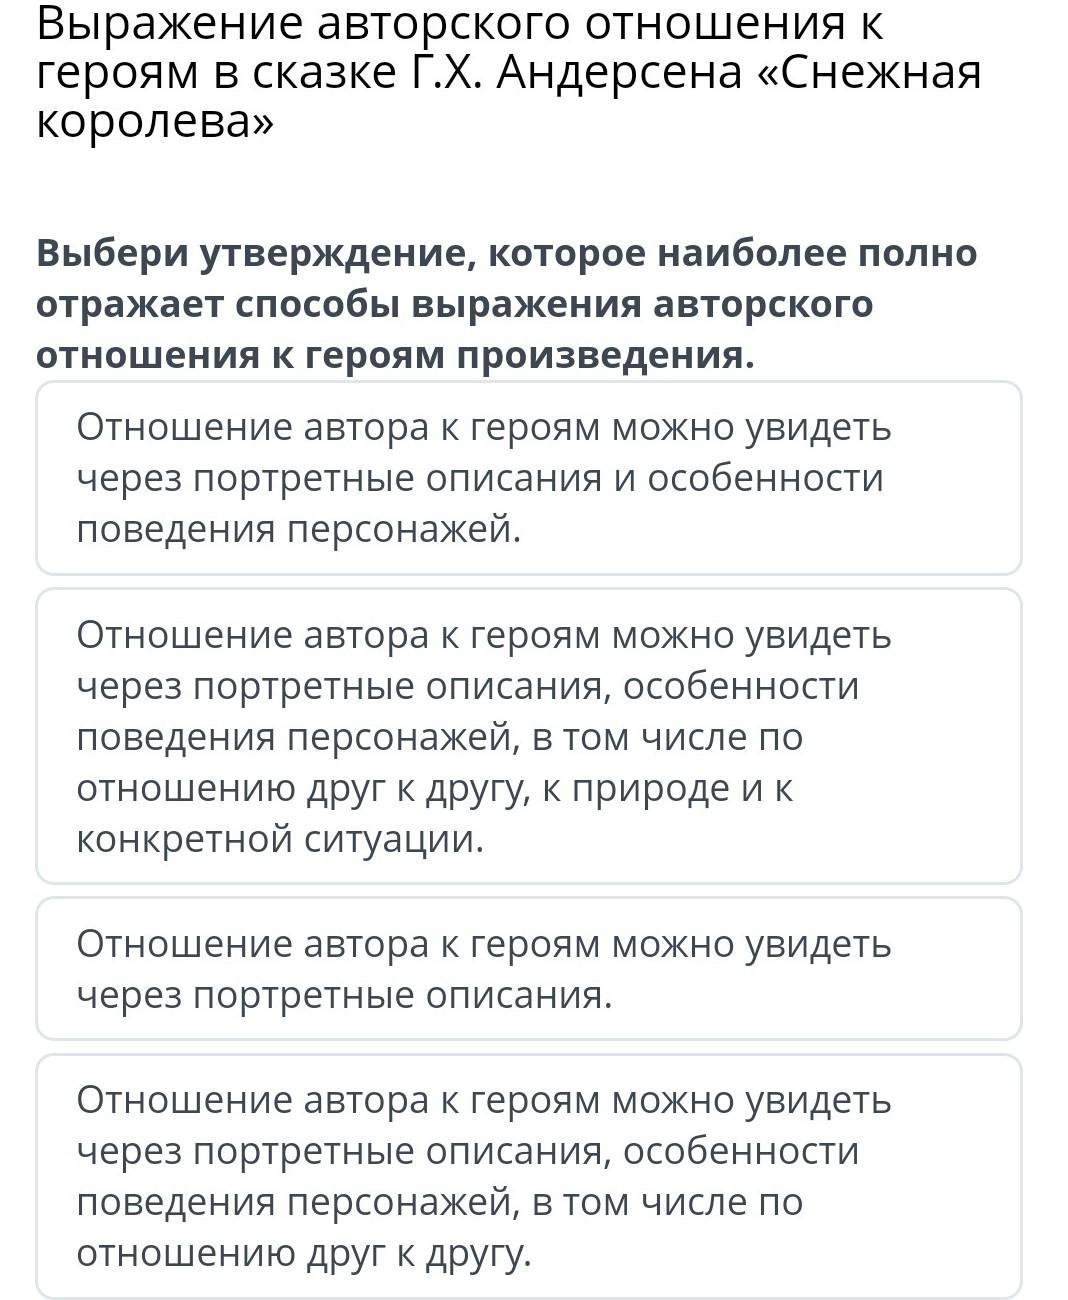Pick the answer mentioning «к природе и к конкретной ситуации»
This screenshot has width=1068, height=1300.
click(529, 736)
